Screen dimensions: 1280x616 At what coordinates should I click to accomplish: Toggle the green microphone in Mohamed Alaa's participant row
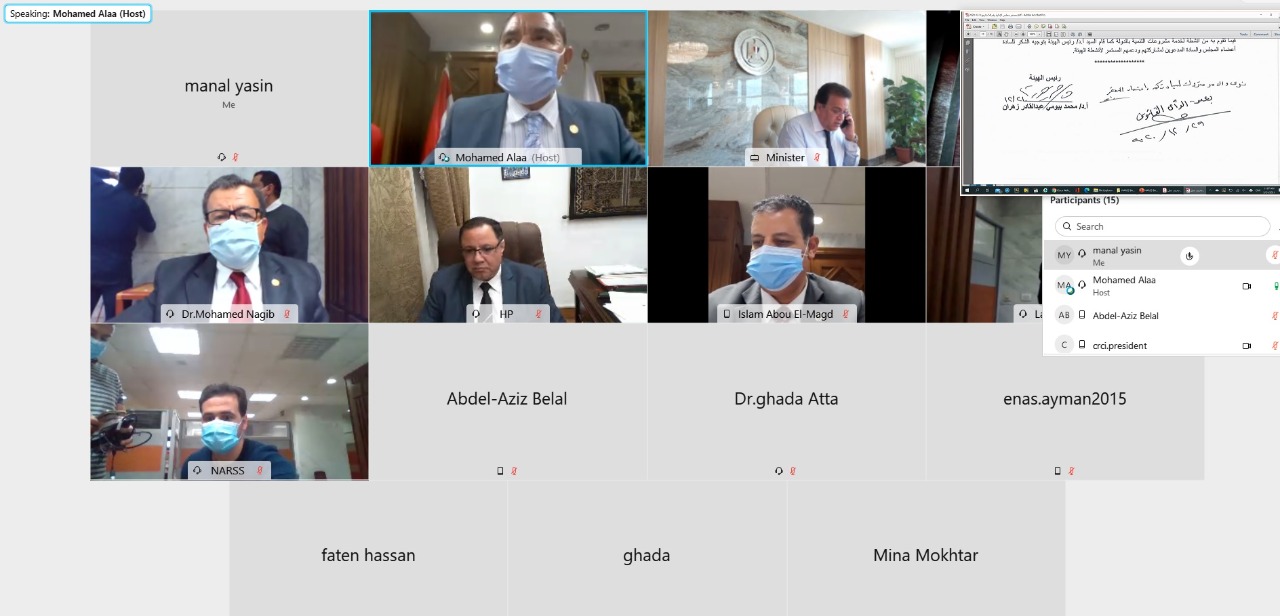tap(1275, 286)
